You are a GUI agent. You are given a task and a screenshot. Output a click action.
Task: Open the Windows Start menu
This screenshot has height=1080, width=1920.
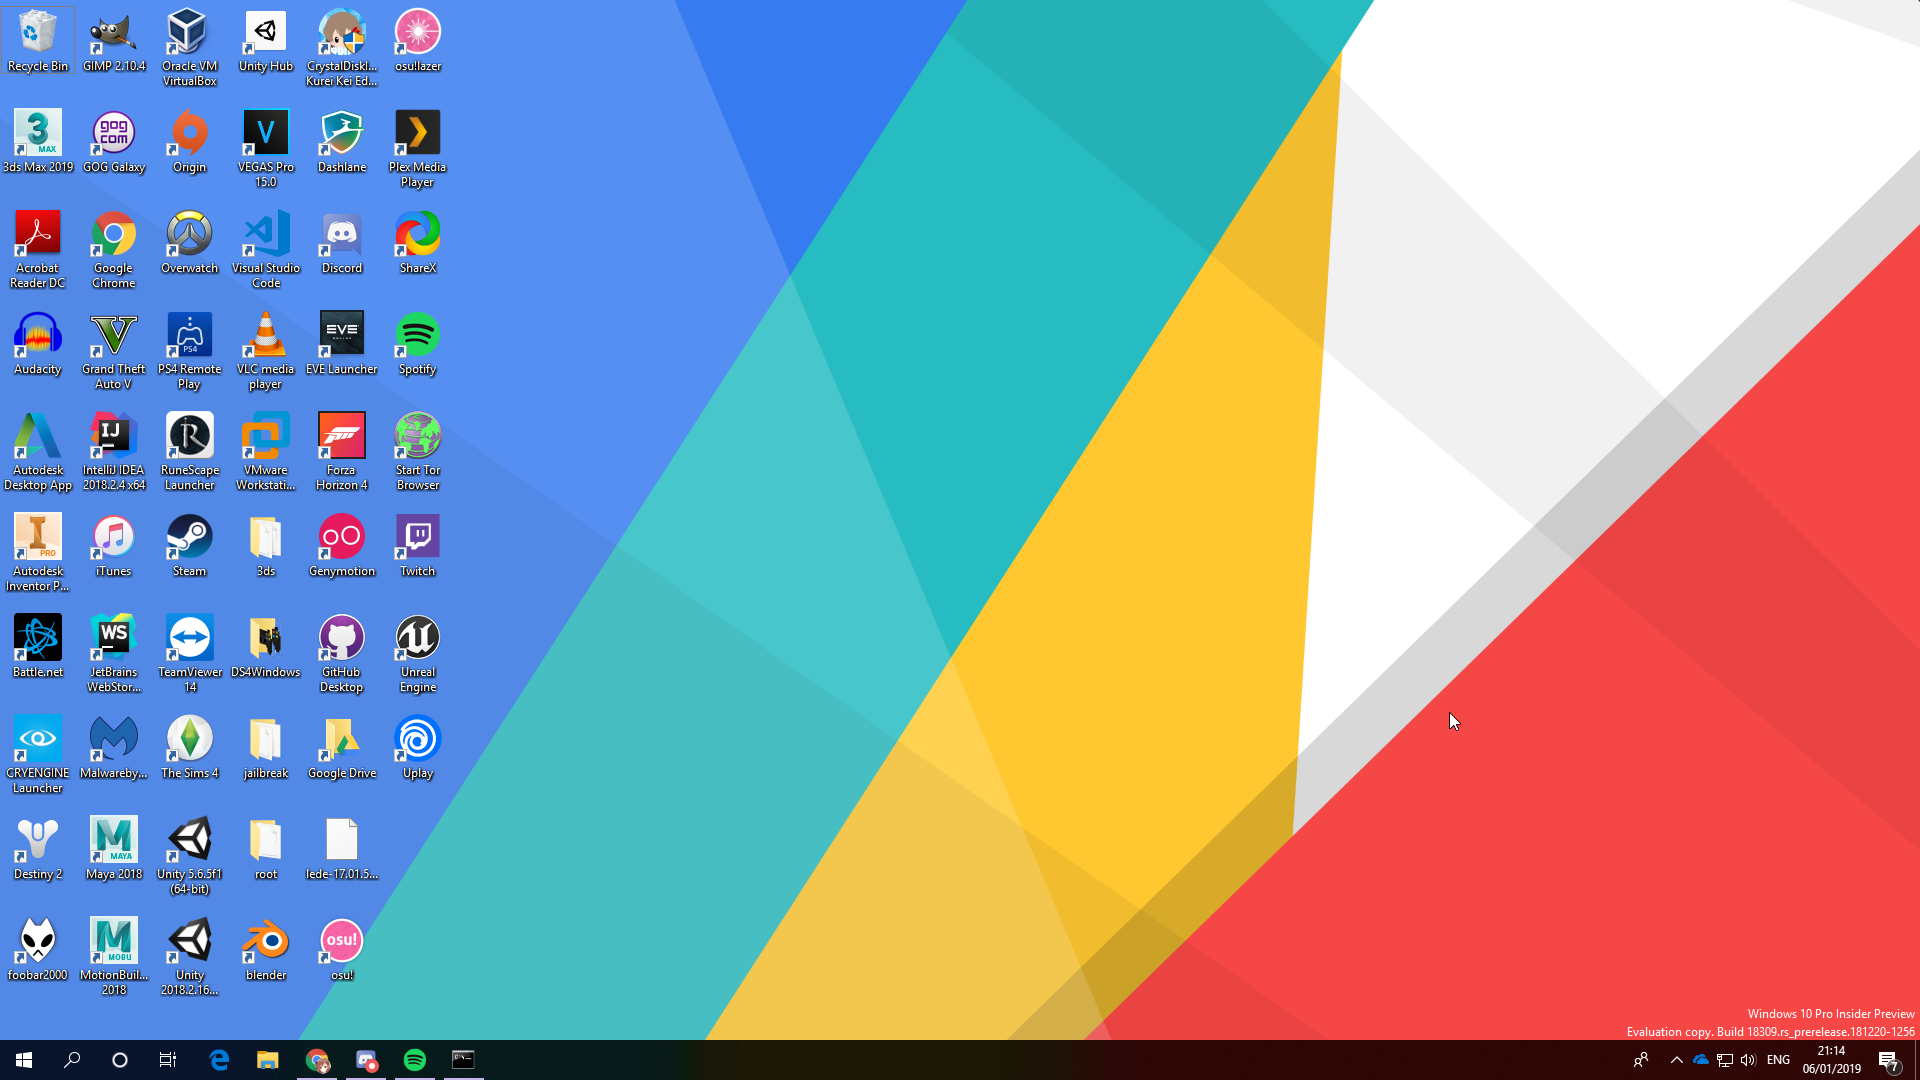click(24, 1060)
